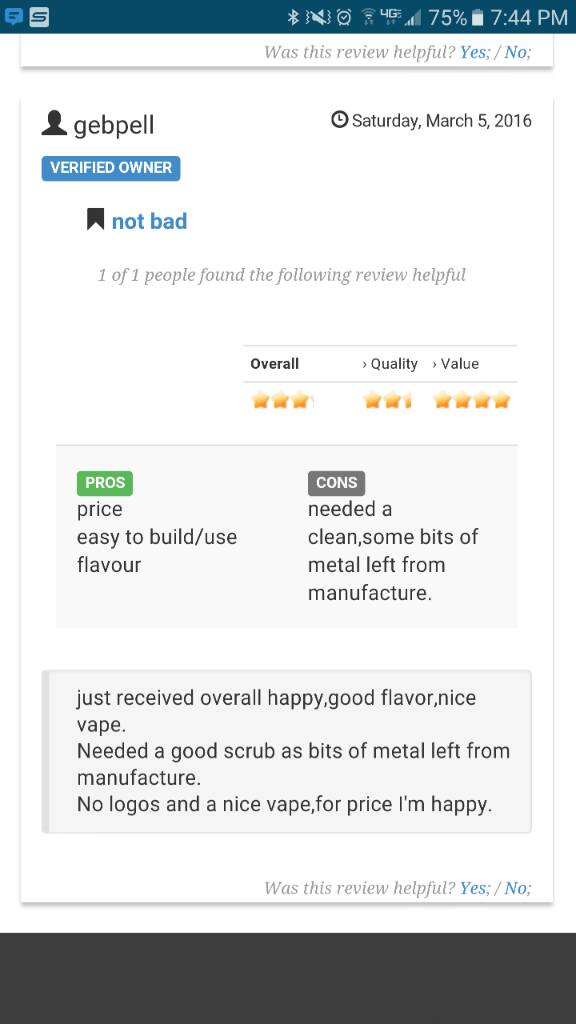The image size is (576, 1024).
Task: Tap the bookmark icon before 'not bad'
Action: (95, 219)
